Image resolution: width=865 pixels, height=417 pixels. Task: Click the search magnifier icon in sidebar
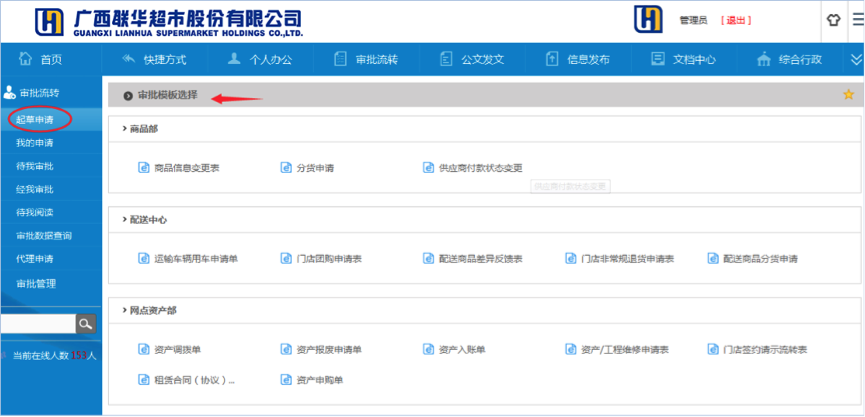86,323
